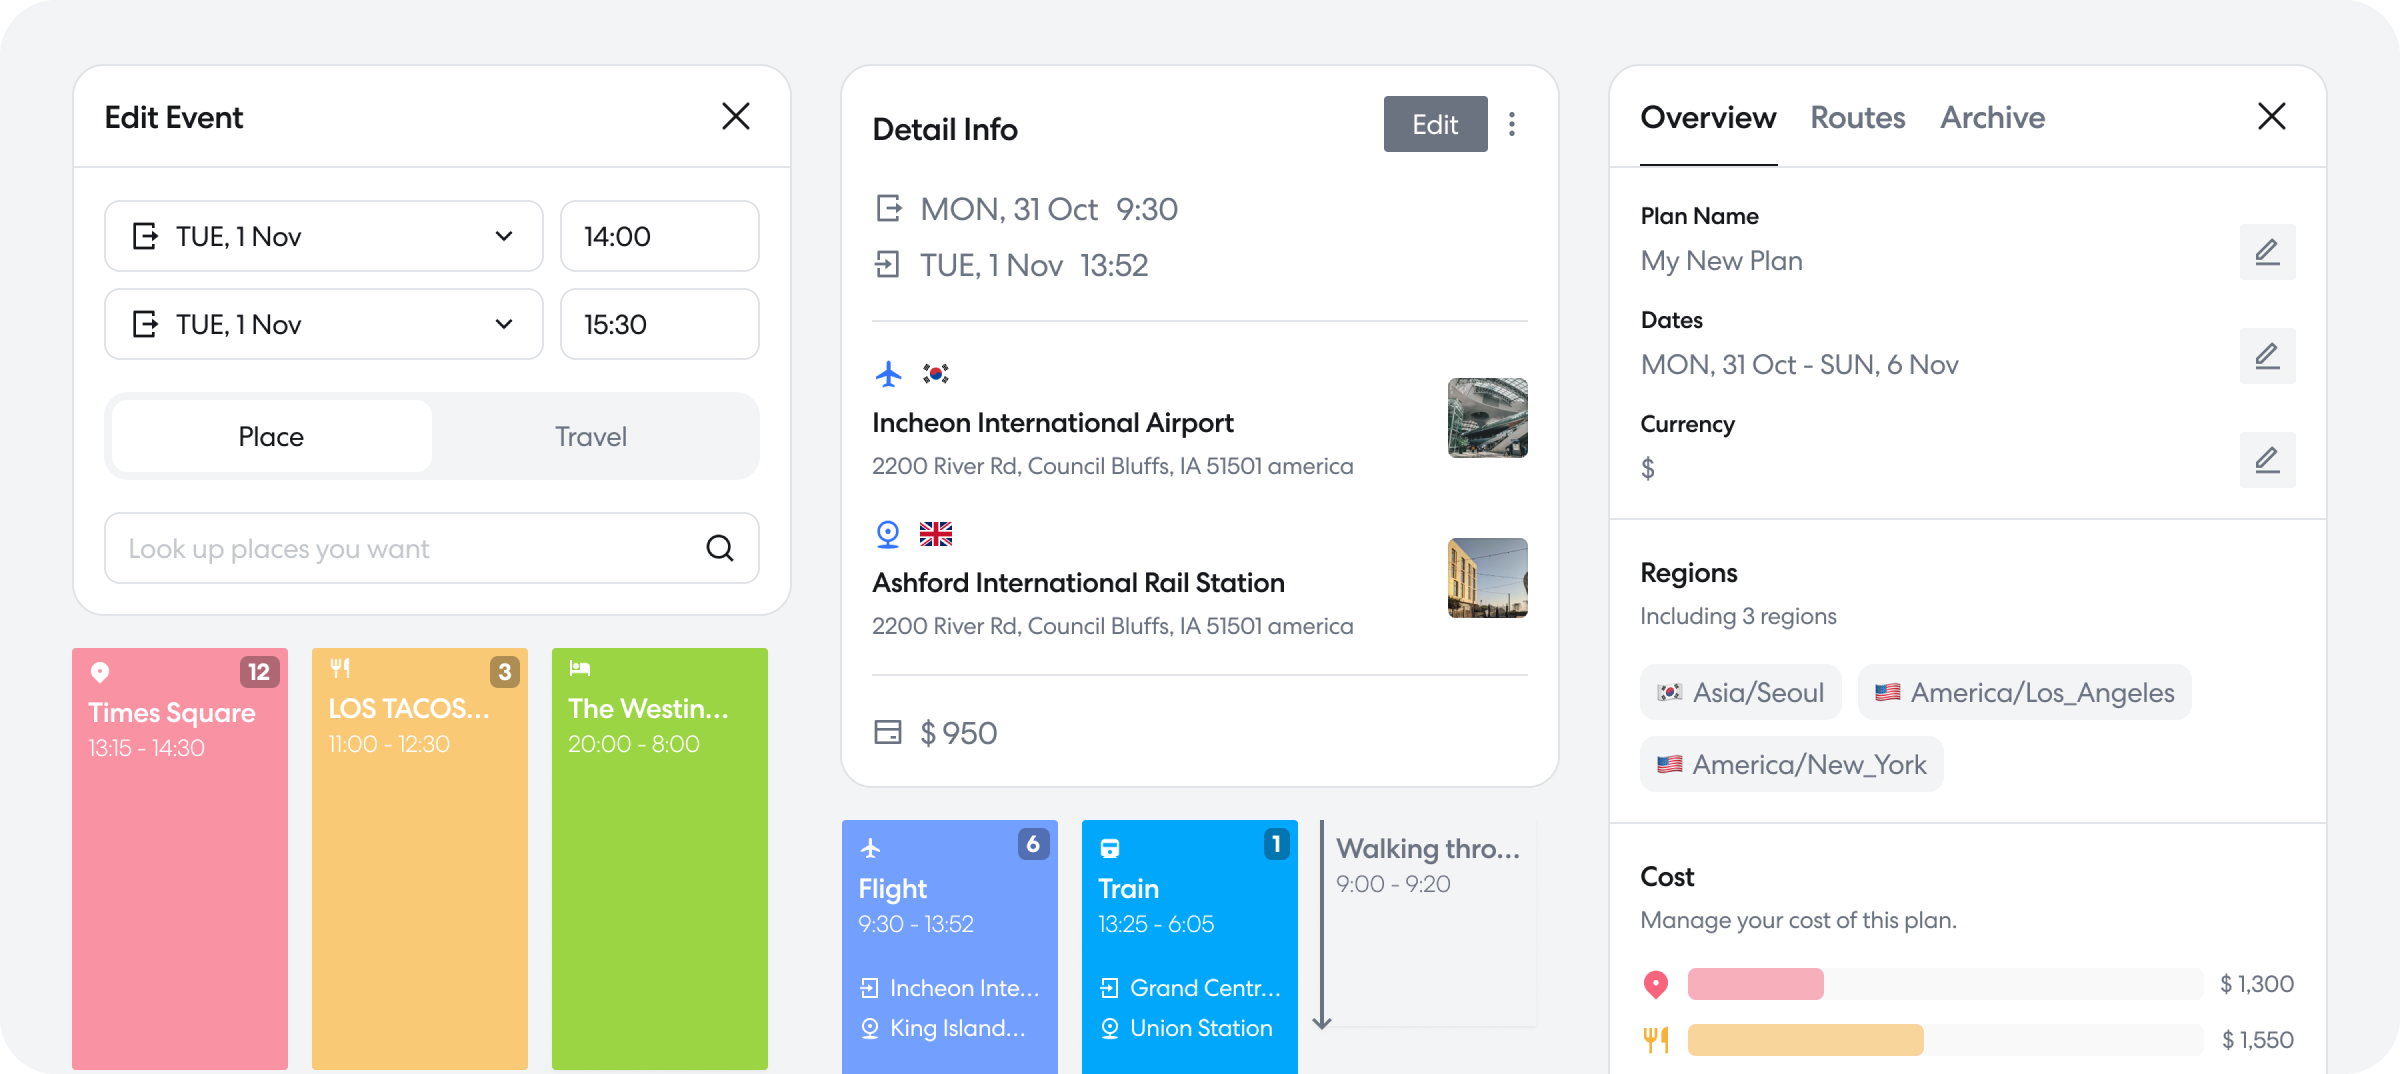Click the arrival icon beside TUE, 1 Nov 13:52
Viewport: 2400px width, 1074px height.
888,265
